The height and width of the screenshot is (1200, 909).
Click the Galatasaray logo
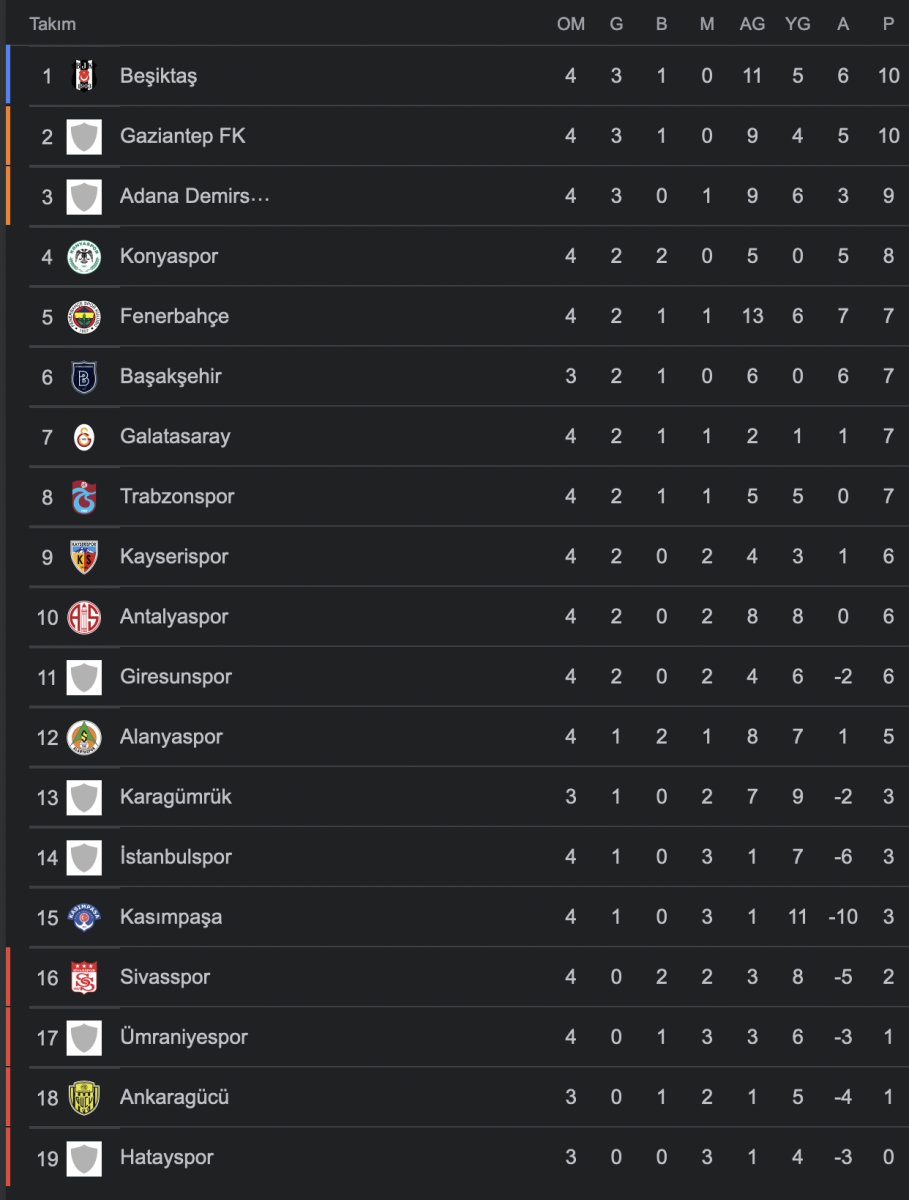point(84,436)
